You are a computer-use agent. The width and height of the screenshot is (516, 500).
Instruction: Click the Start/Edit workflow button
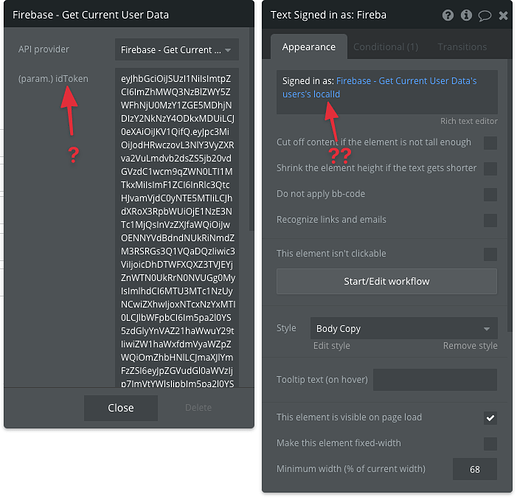pyautogui.click(x=387, y=282)
